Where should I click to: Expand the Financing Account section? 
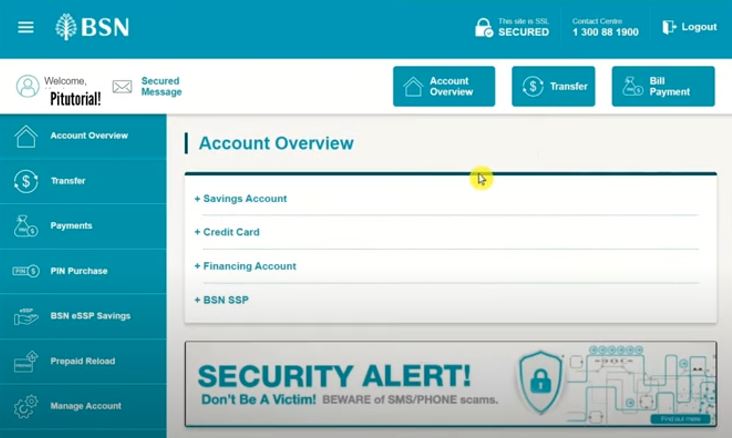coord(245,266)
